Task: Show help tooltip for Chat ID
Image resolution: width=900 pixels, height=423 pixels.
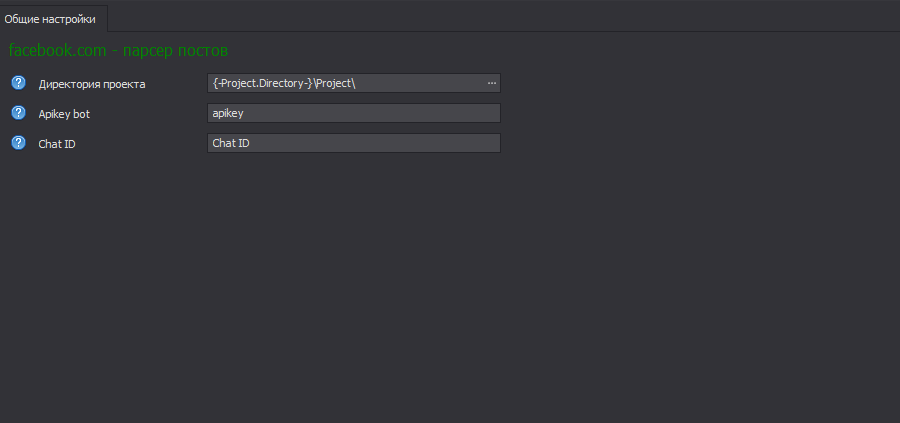Action: click(18, 143)
